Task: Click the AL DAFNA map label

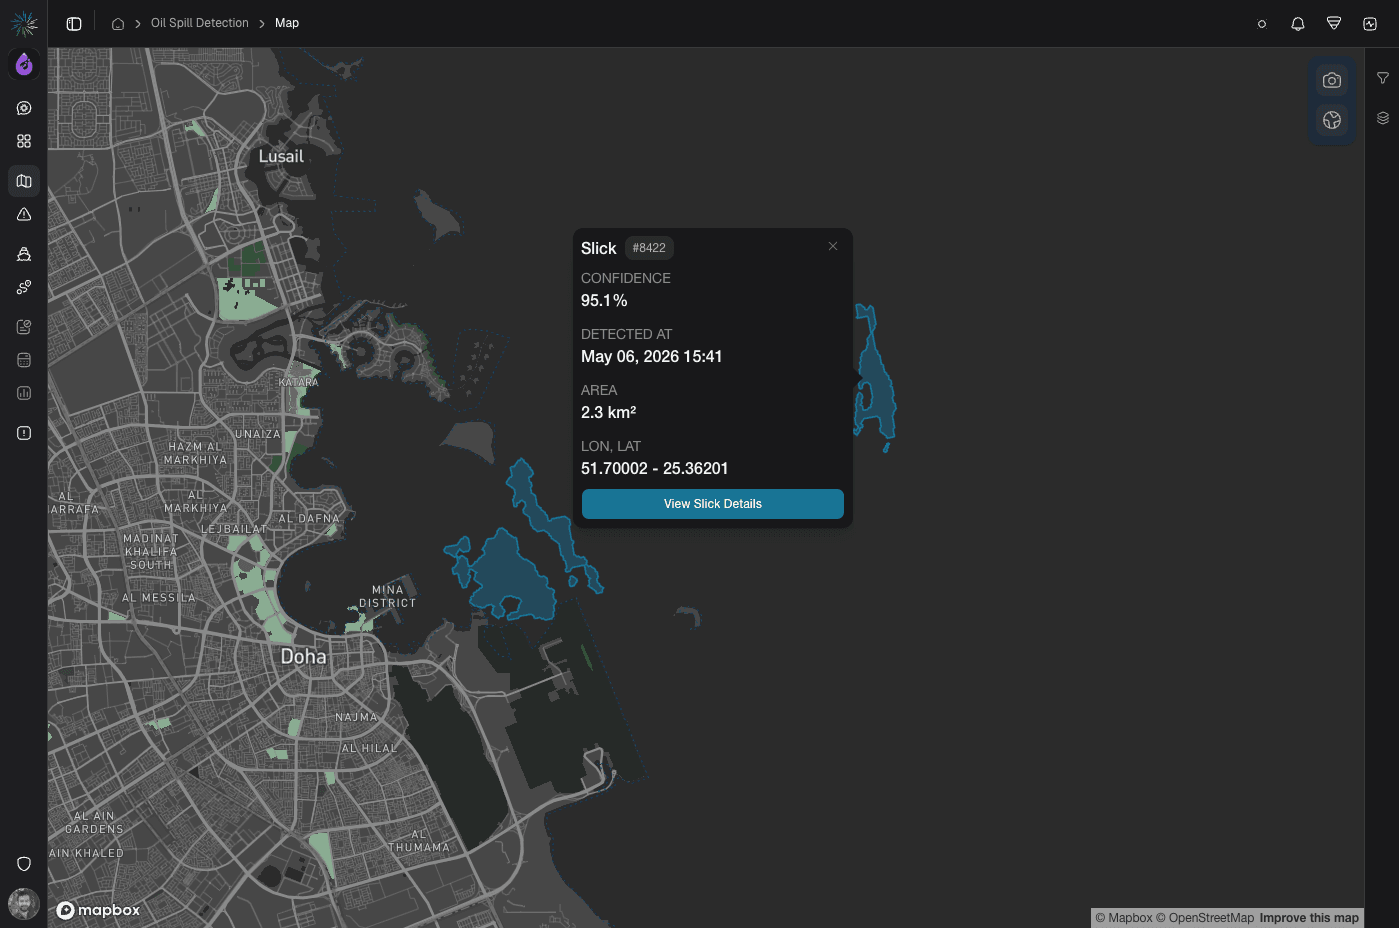Action: click(x=309, y=519)
